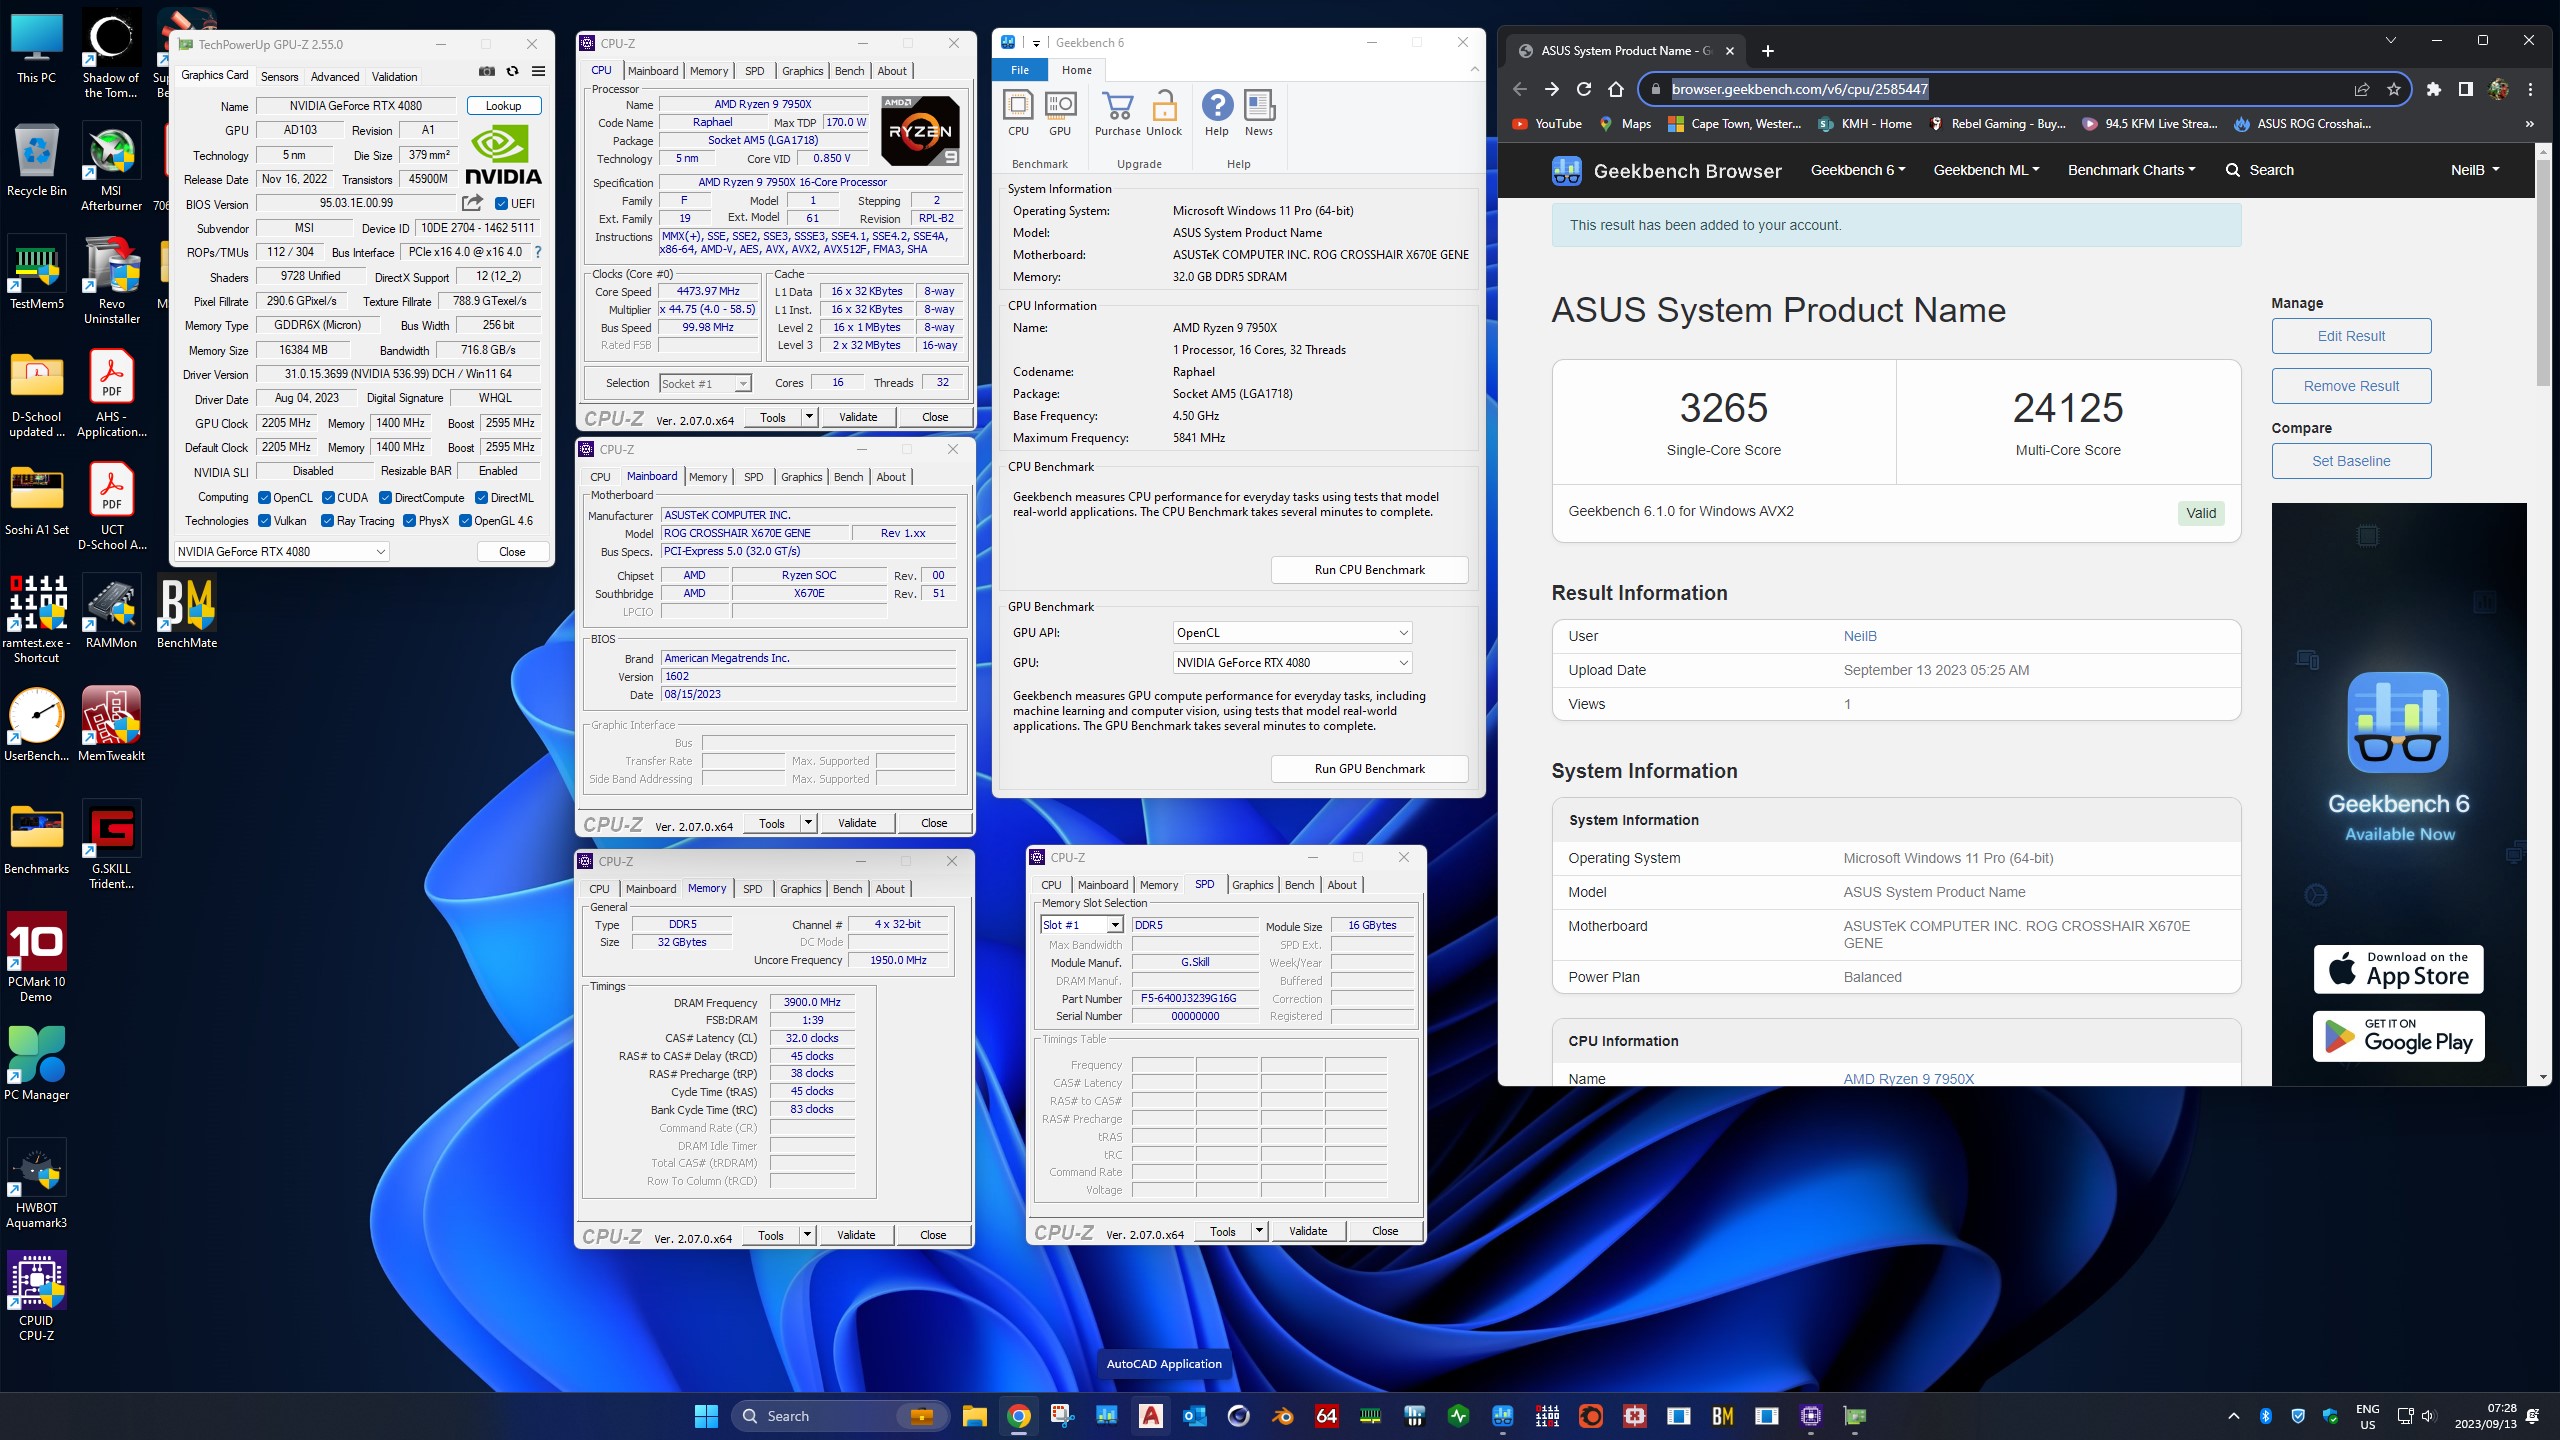2560x1440 pixels.
Task: Open MSI Afterburner desktop icon
Action: click(x=111, y=169)
